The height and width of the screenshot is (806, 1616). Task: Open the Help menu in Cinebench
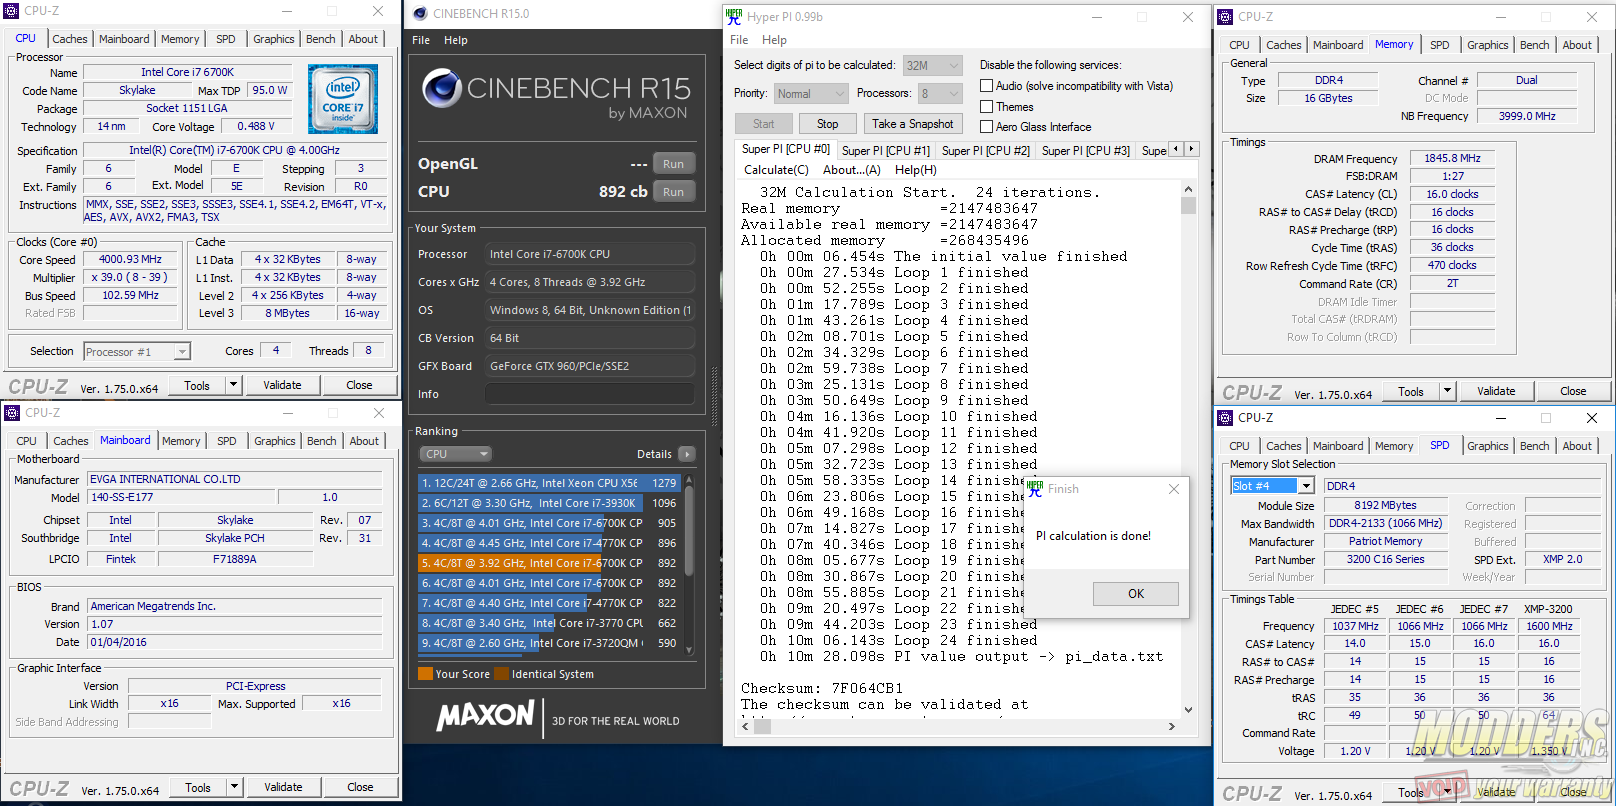[456, 40]
